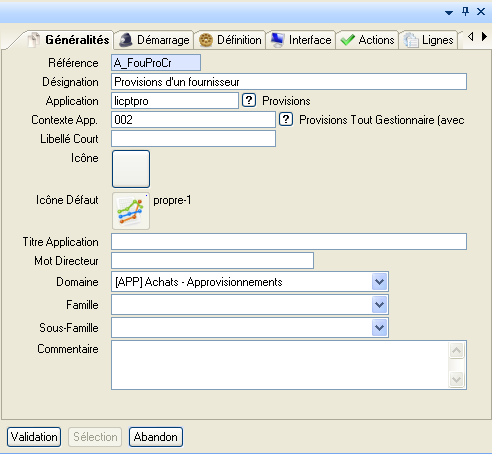Image resolution: width=492 pixels, height=454 pixels.
Task: Expand the Famille dropdown list
Action: [379, 305]
